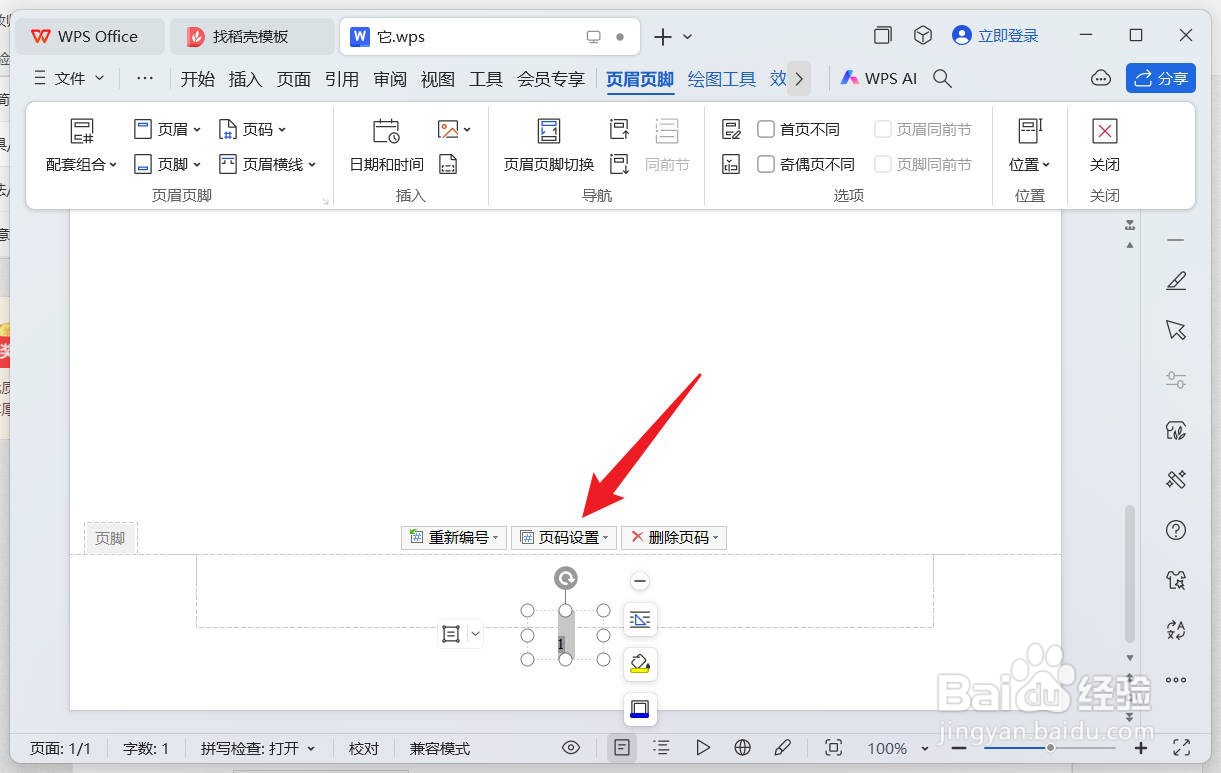Click the pen annotation icon in right sidebar
This screenshot has height=773, width=1221.
pos(1175,281)
